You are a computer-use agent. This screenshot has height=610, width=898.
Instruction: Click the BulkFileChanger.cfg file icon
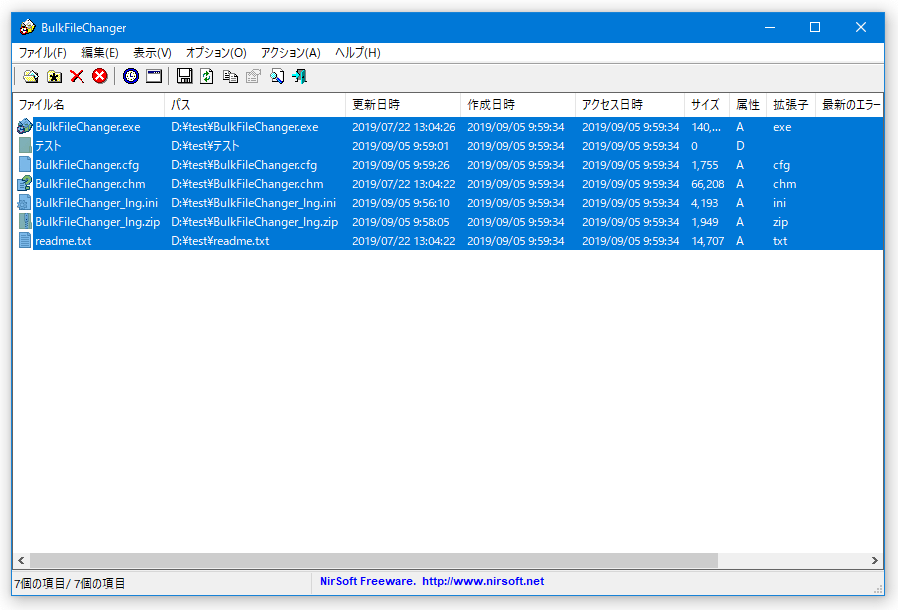[25, 164]
